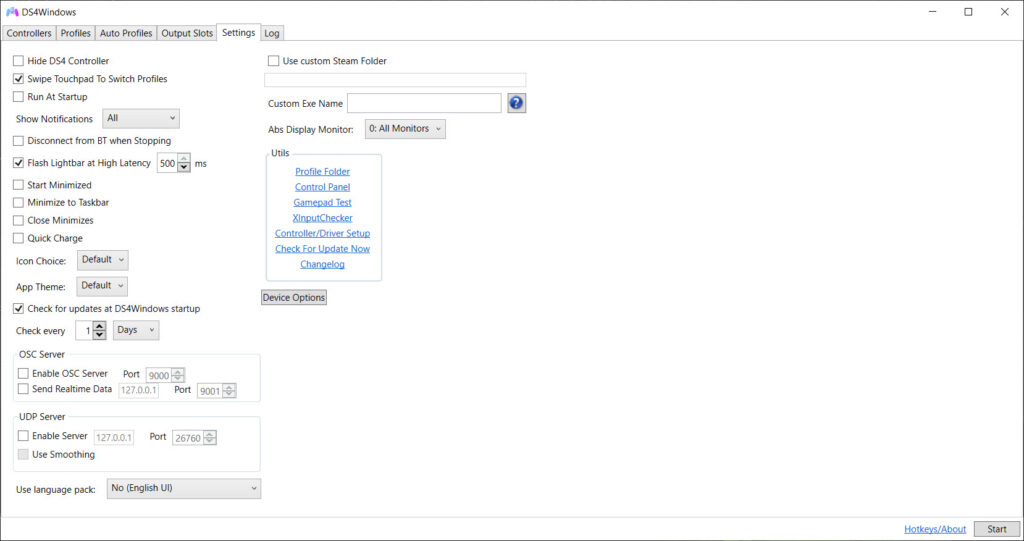Switch to the Profiles tab
The width and height of the screenshot is (1024, 541).
click(x=76, y=33)
